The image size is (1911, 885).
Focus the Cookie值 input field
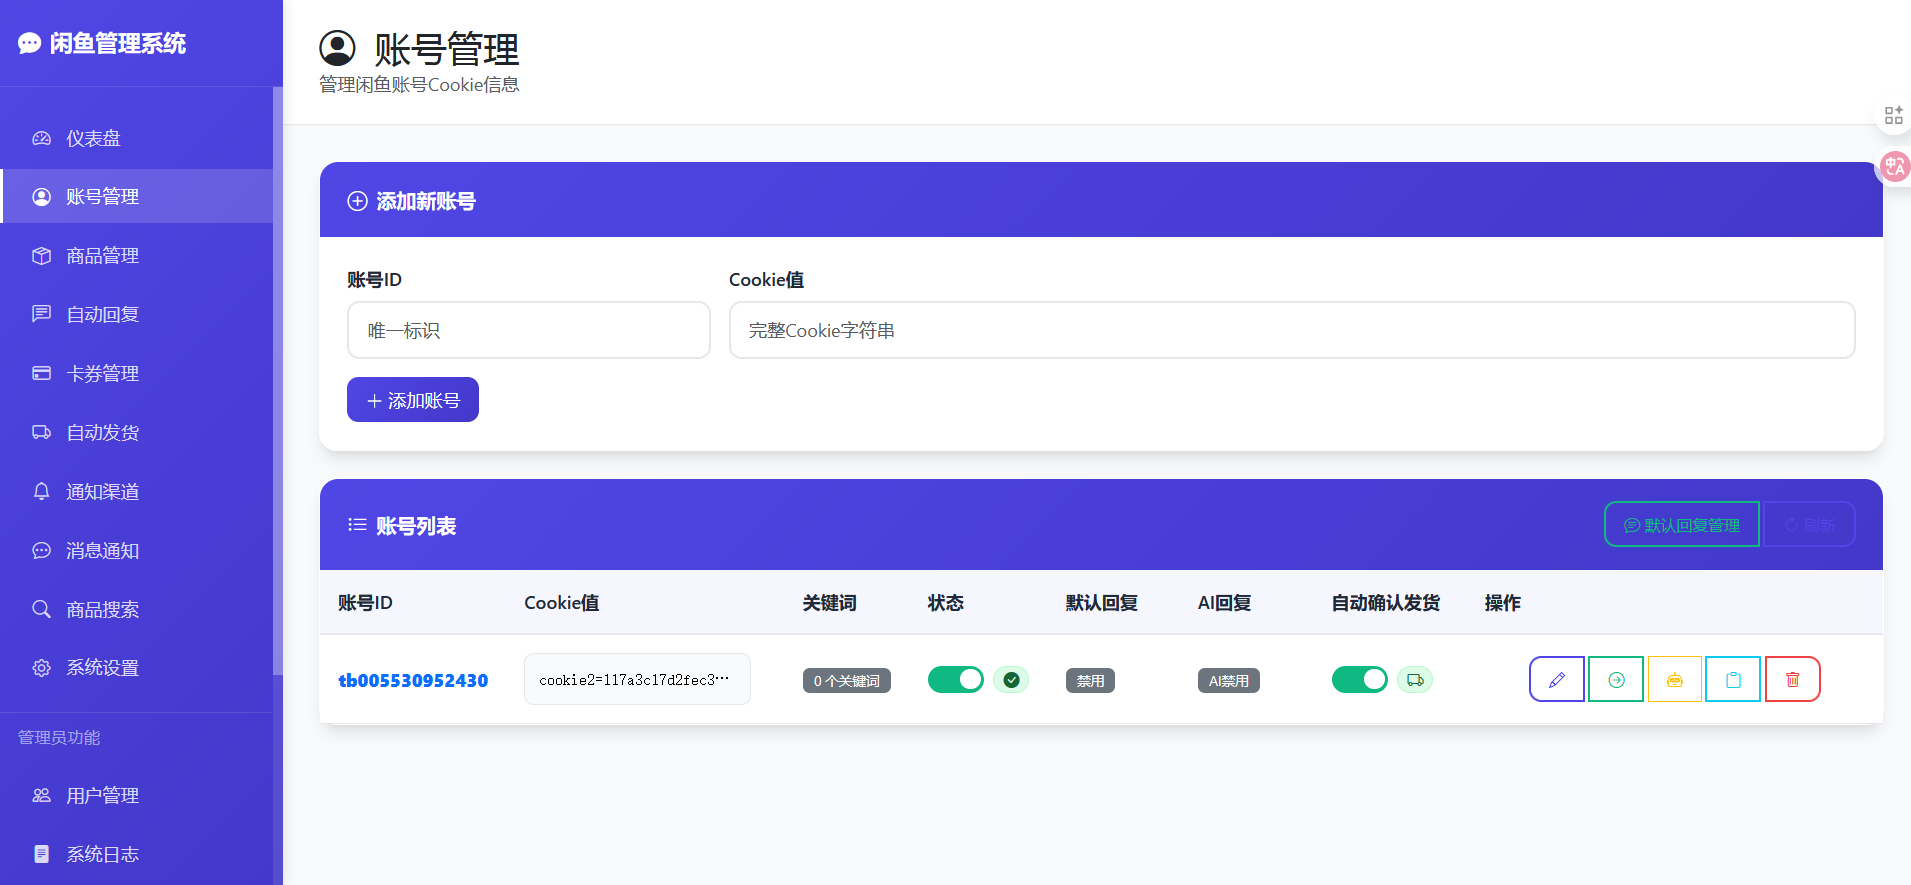[1291, 330]
